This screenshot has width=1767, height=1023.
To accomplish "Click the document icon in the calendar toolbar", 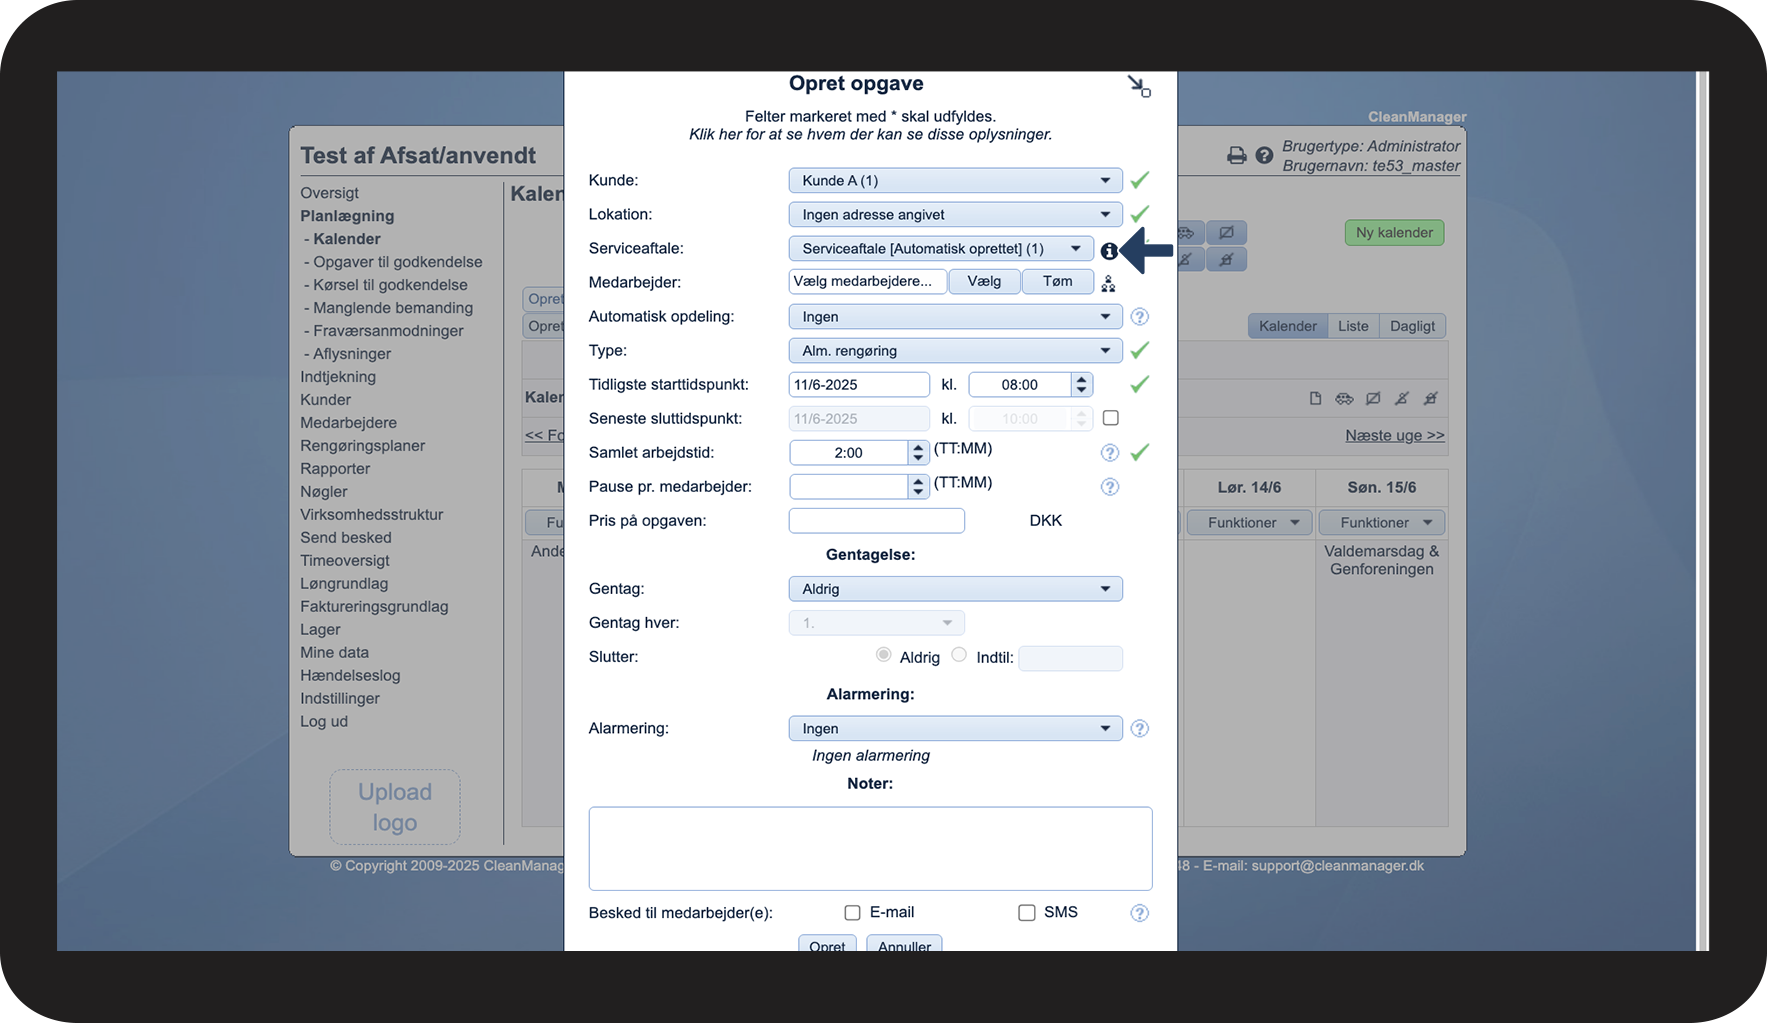I will tap(1316, 399).
